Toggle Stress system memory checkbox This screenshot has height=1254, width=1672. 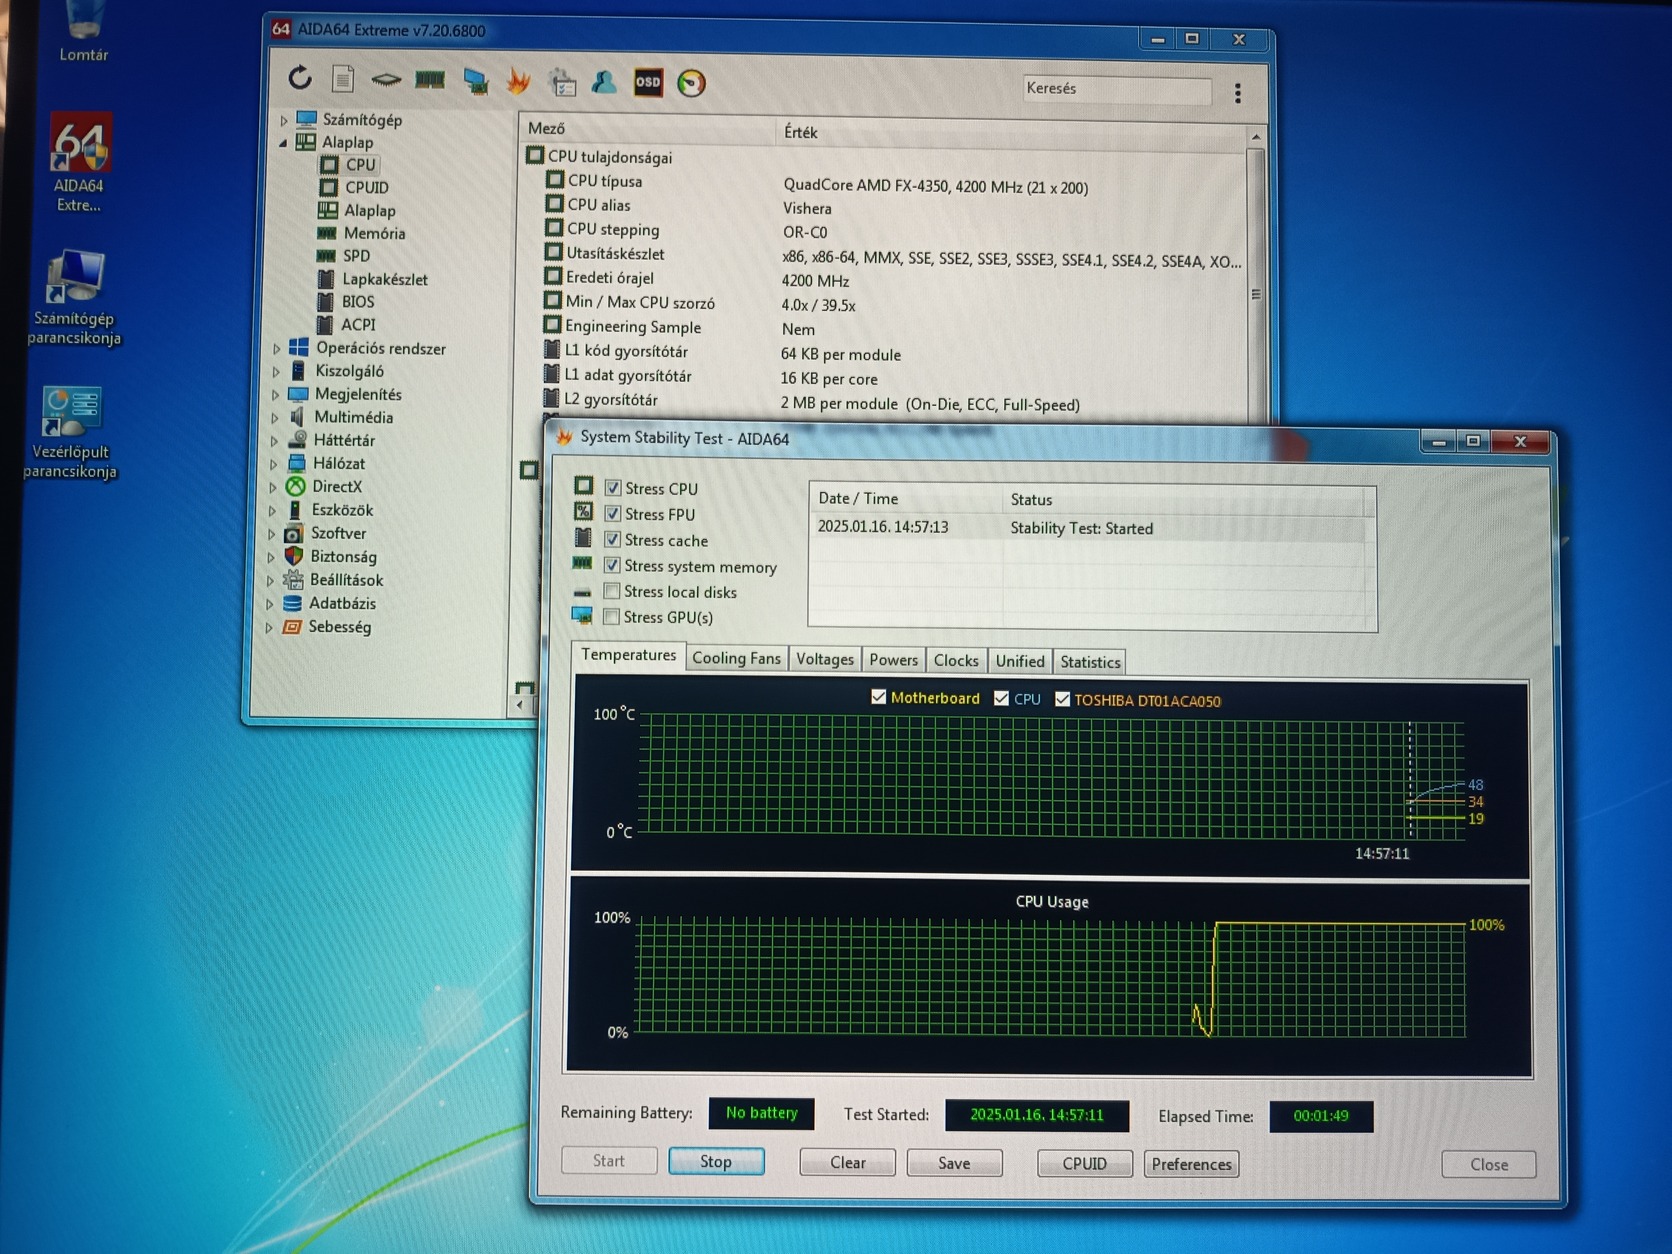612,565
